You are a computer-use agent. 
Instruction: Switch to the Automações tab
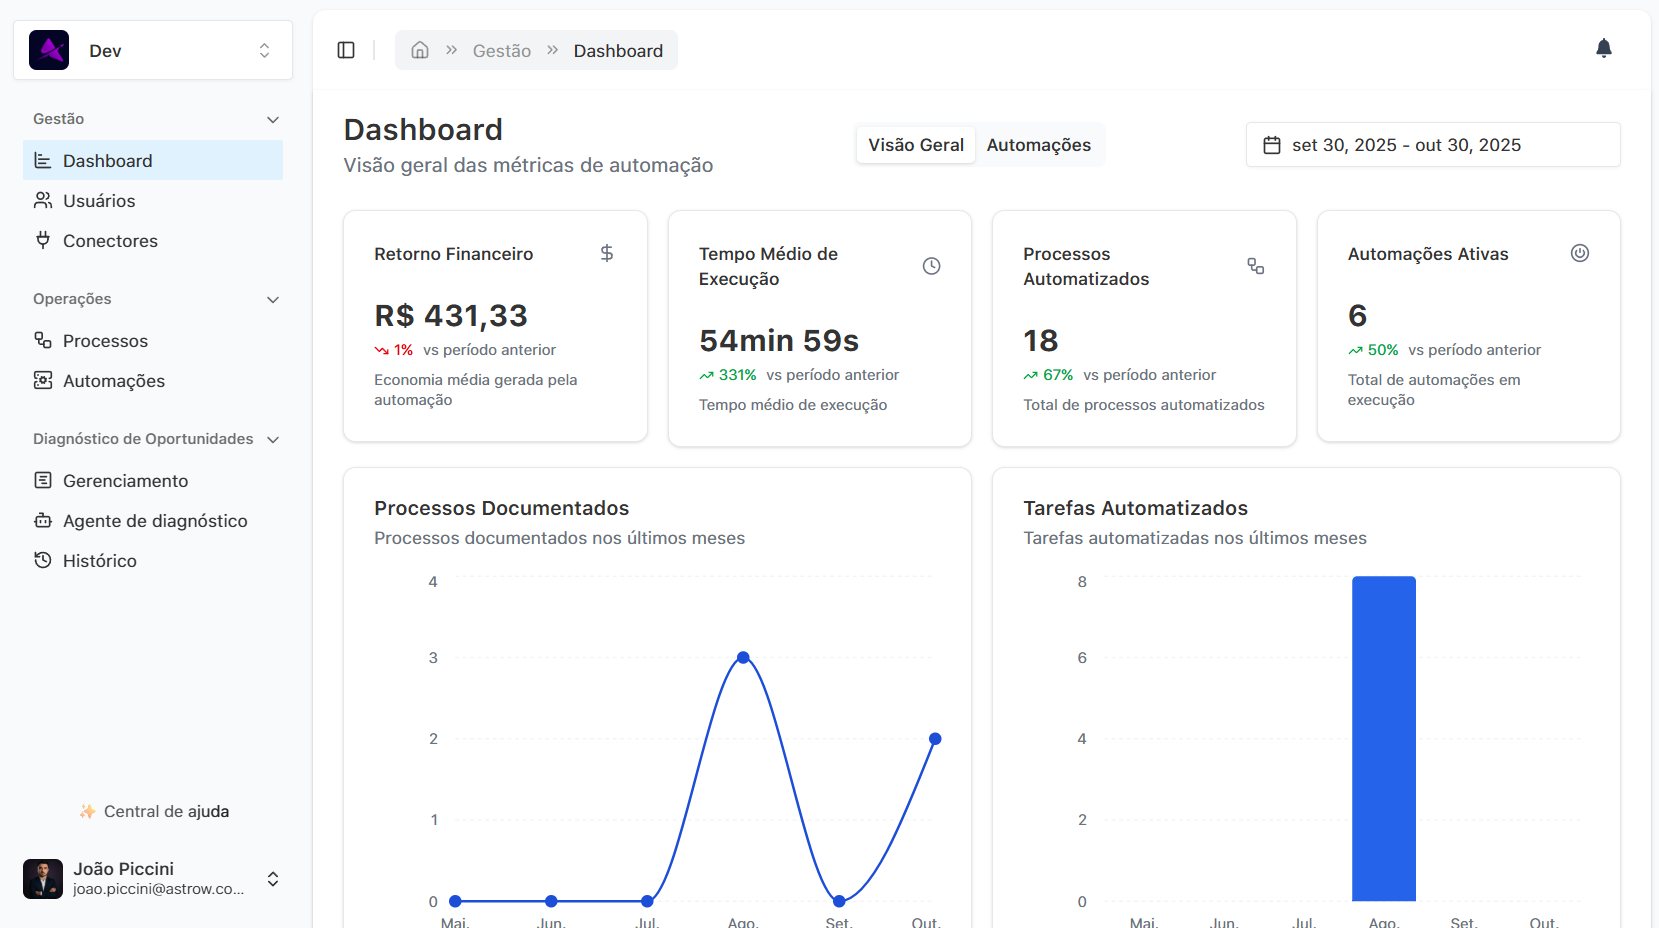pos(1038,144)
